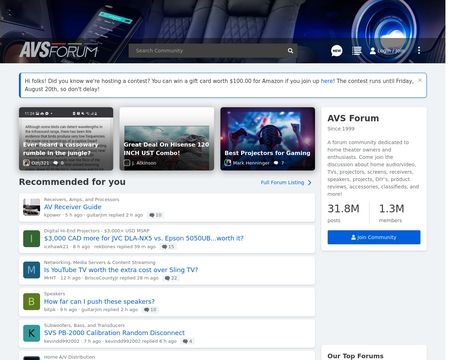The width and height of the screenshot is (450, 360).
Task: Click comment bubble on Best Projectors card
Action: pyautogui.click(x=276, y=163)
